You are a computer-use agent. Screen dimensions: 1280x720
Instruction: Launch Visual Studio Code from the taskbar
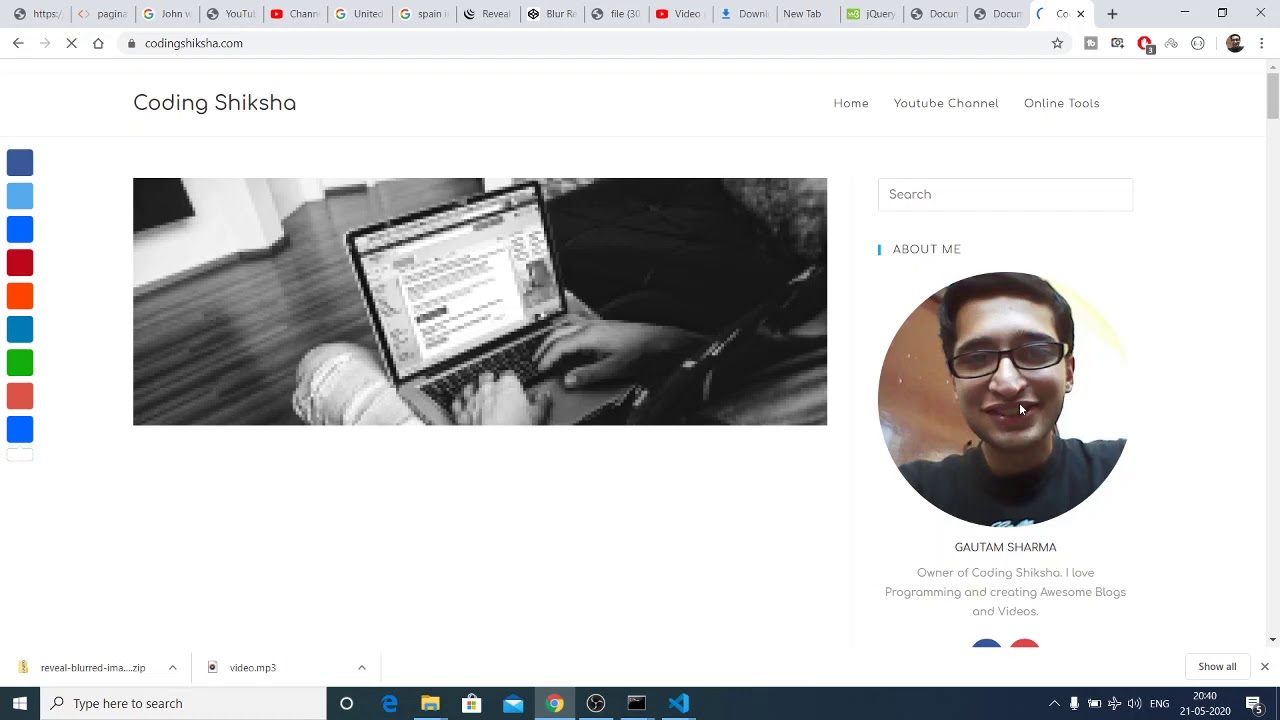(x=678, y=703)
